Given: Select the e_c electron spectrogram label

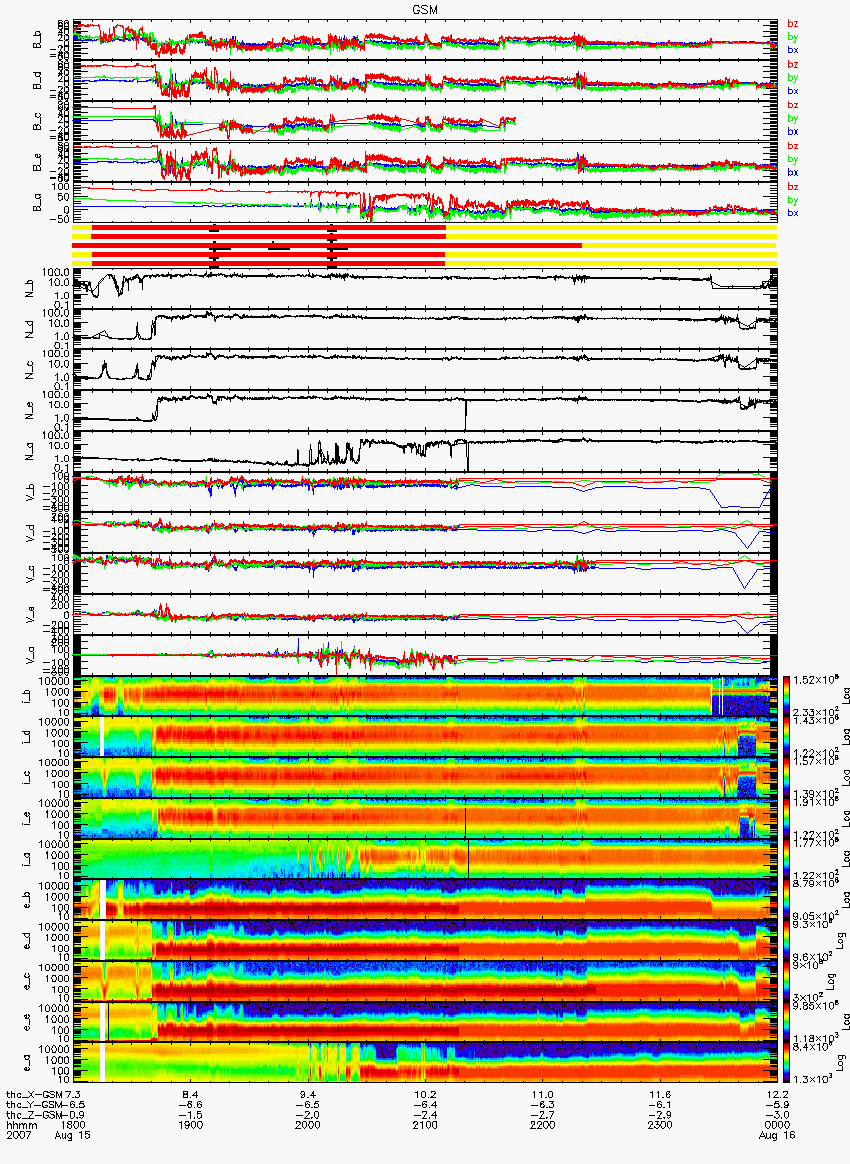Looking at the screenshot, I should (27, 982).
